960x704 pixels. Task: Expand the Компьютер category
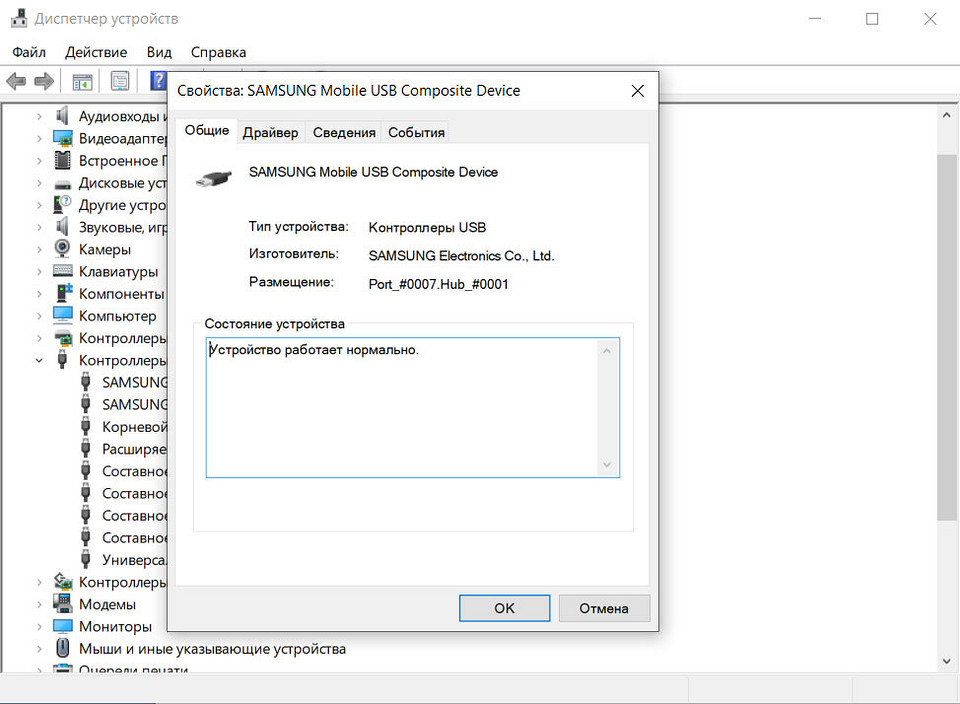click(39, 316)
